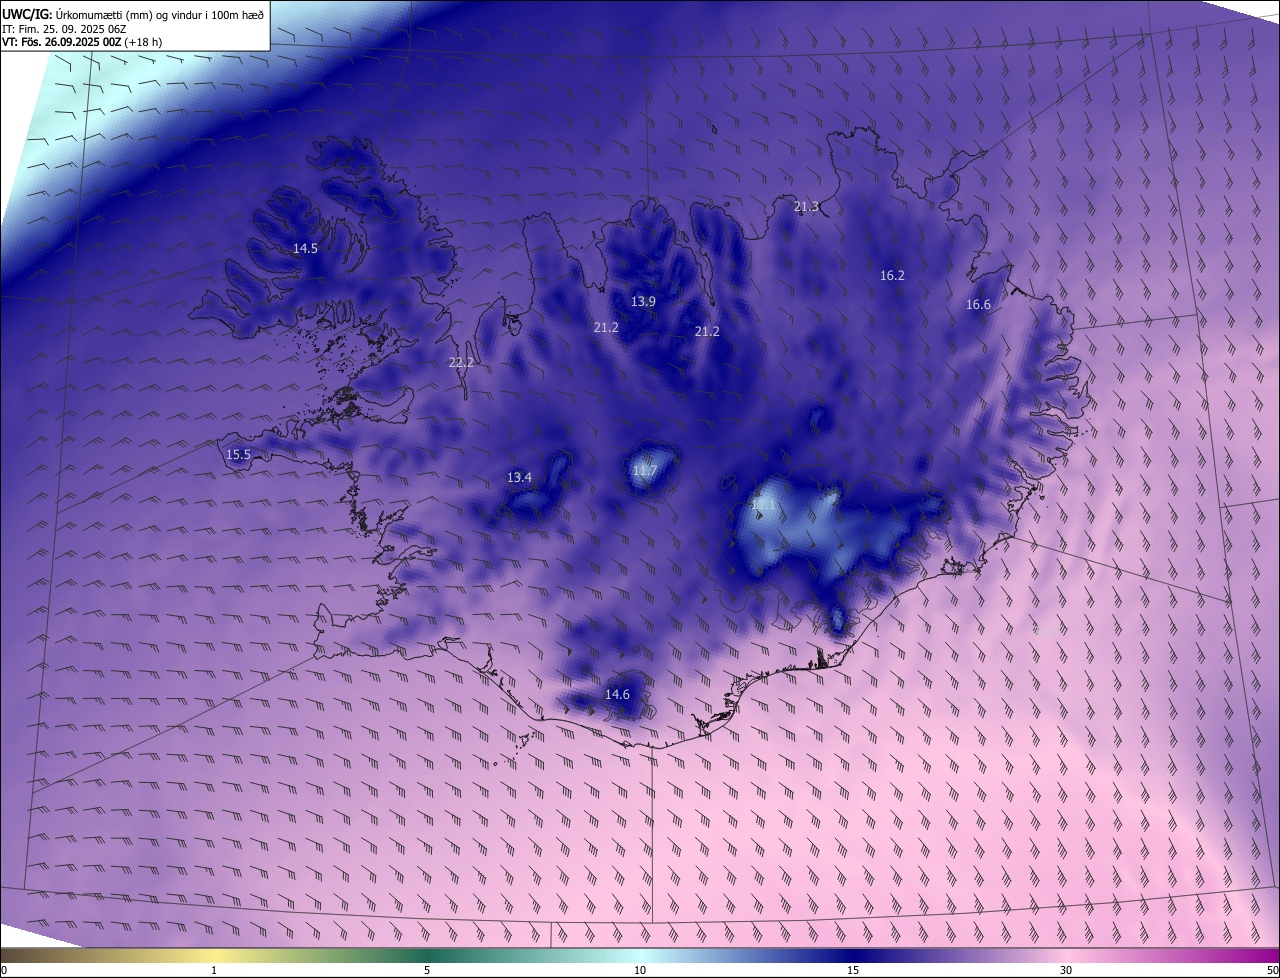1280x978 pixels.
Task: Click the "15" tick label on the color scale
Action: [853, 971]
